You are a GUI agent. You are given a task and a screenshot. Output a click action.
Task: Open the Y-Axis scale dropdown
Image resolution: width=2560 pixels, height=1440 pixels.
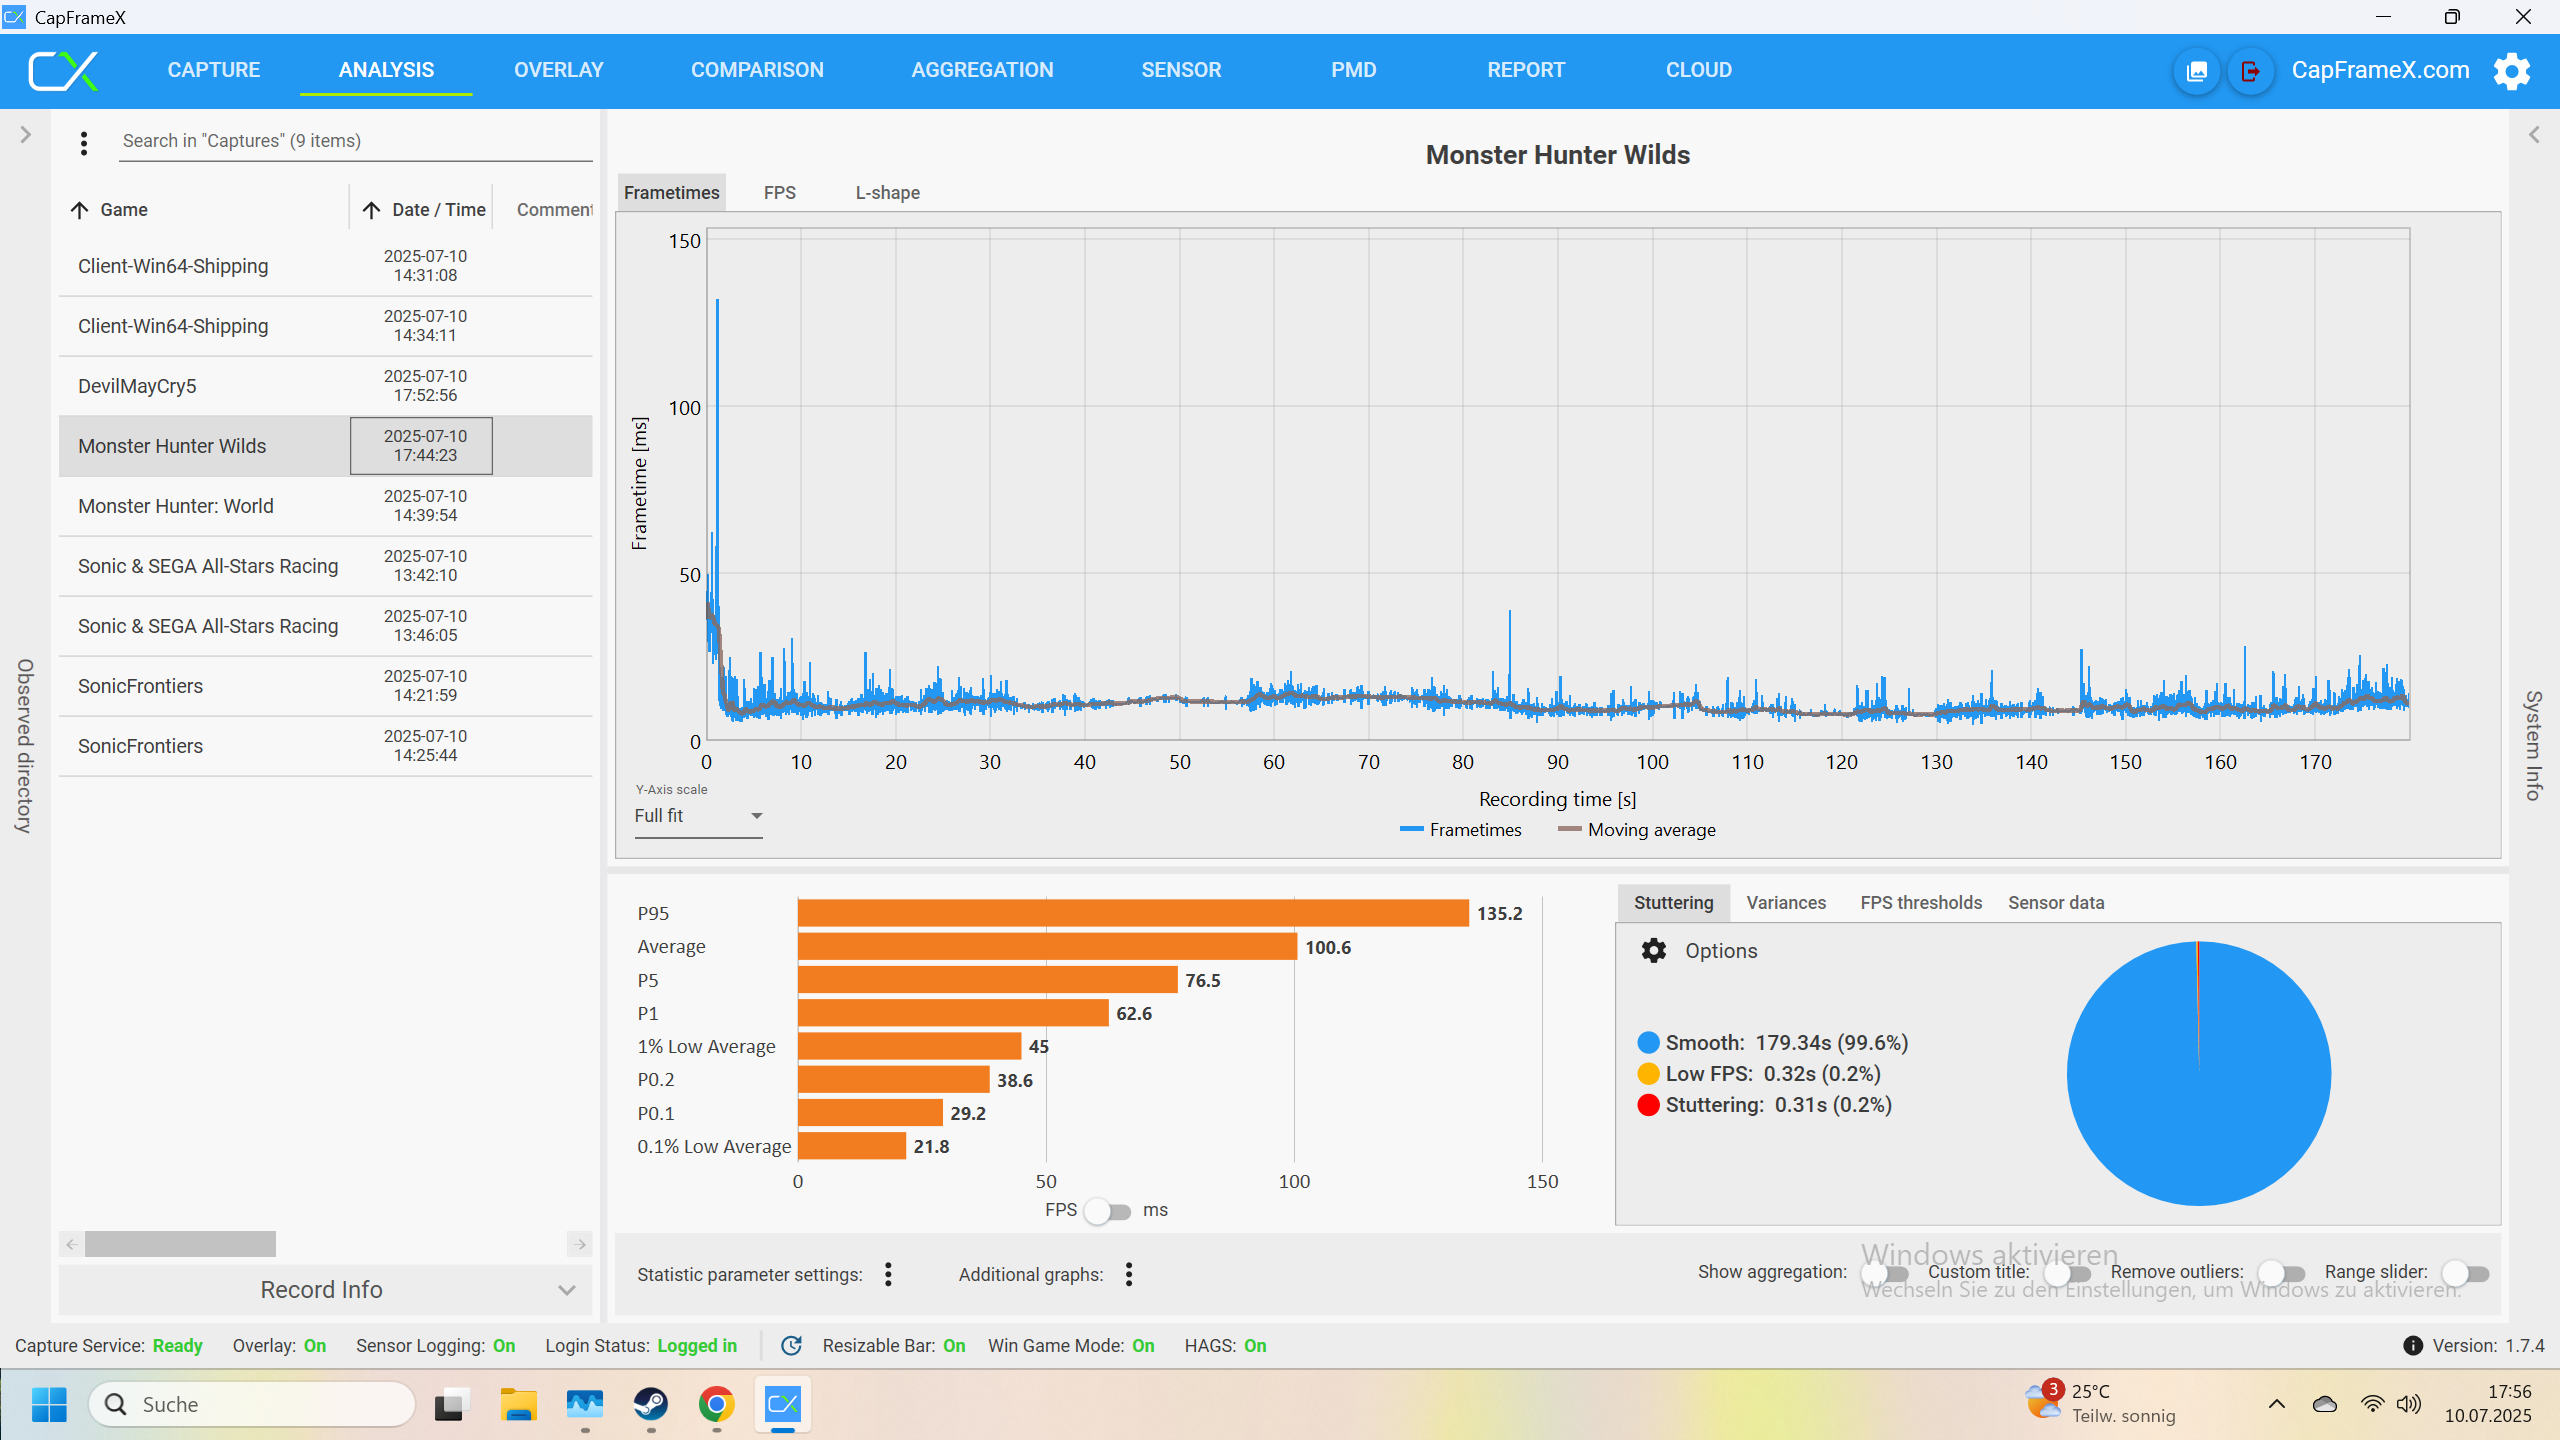pyautogui.click(x=698, y=816)
